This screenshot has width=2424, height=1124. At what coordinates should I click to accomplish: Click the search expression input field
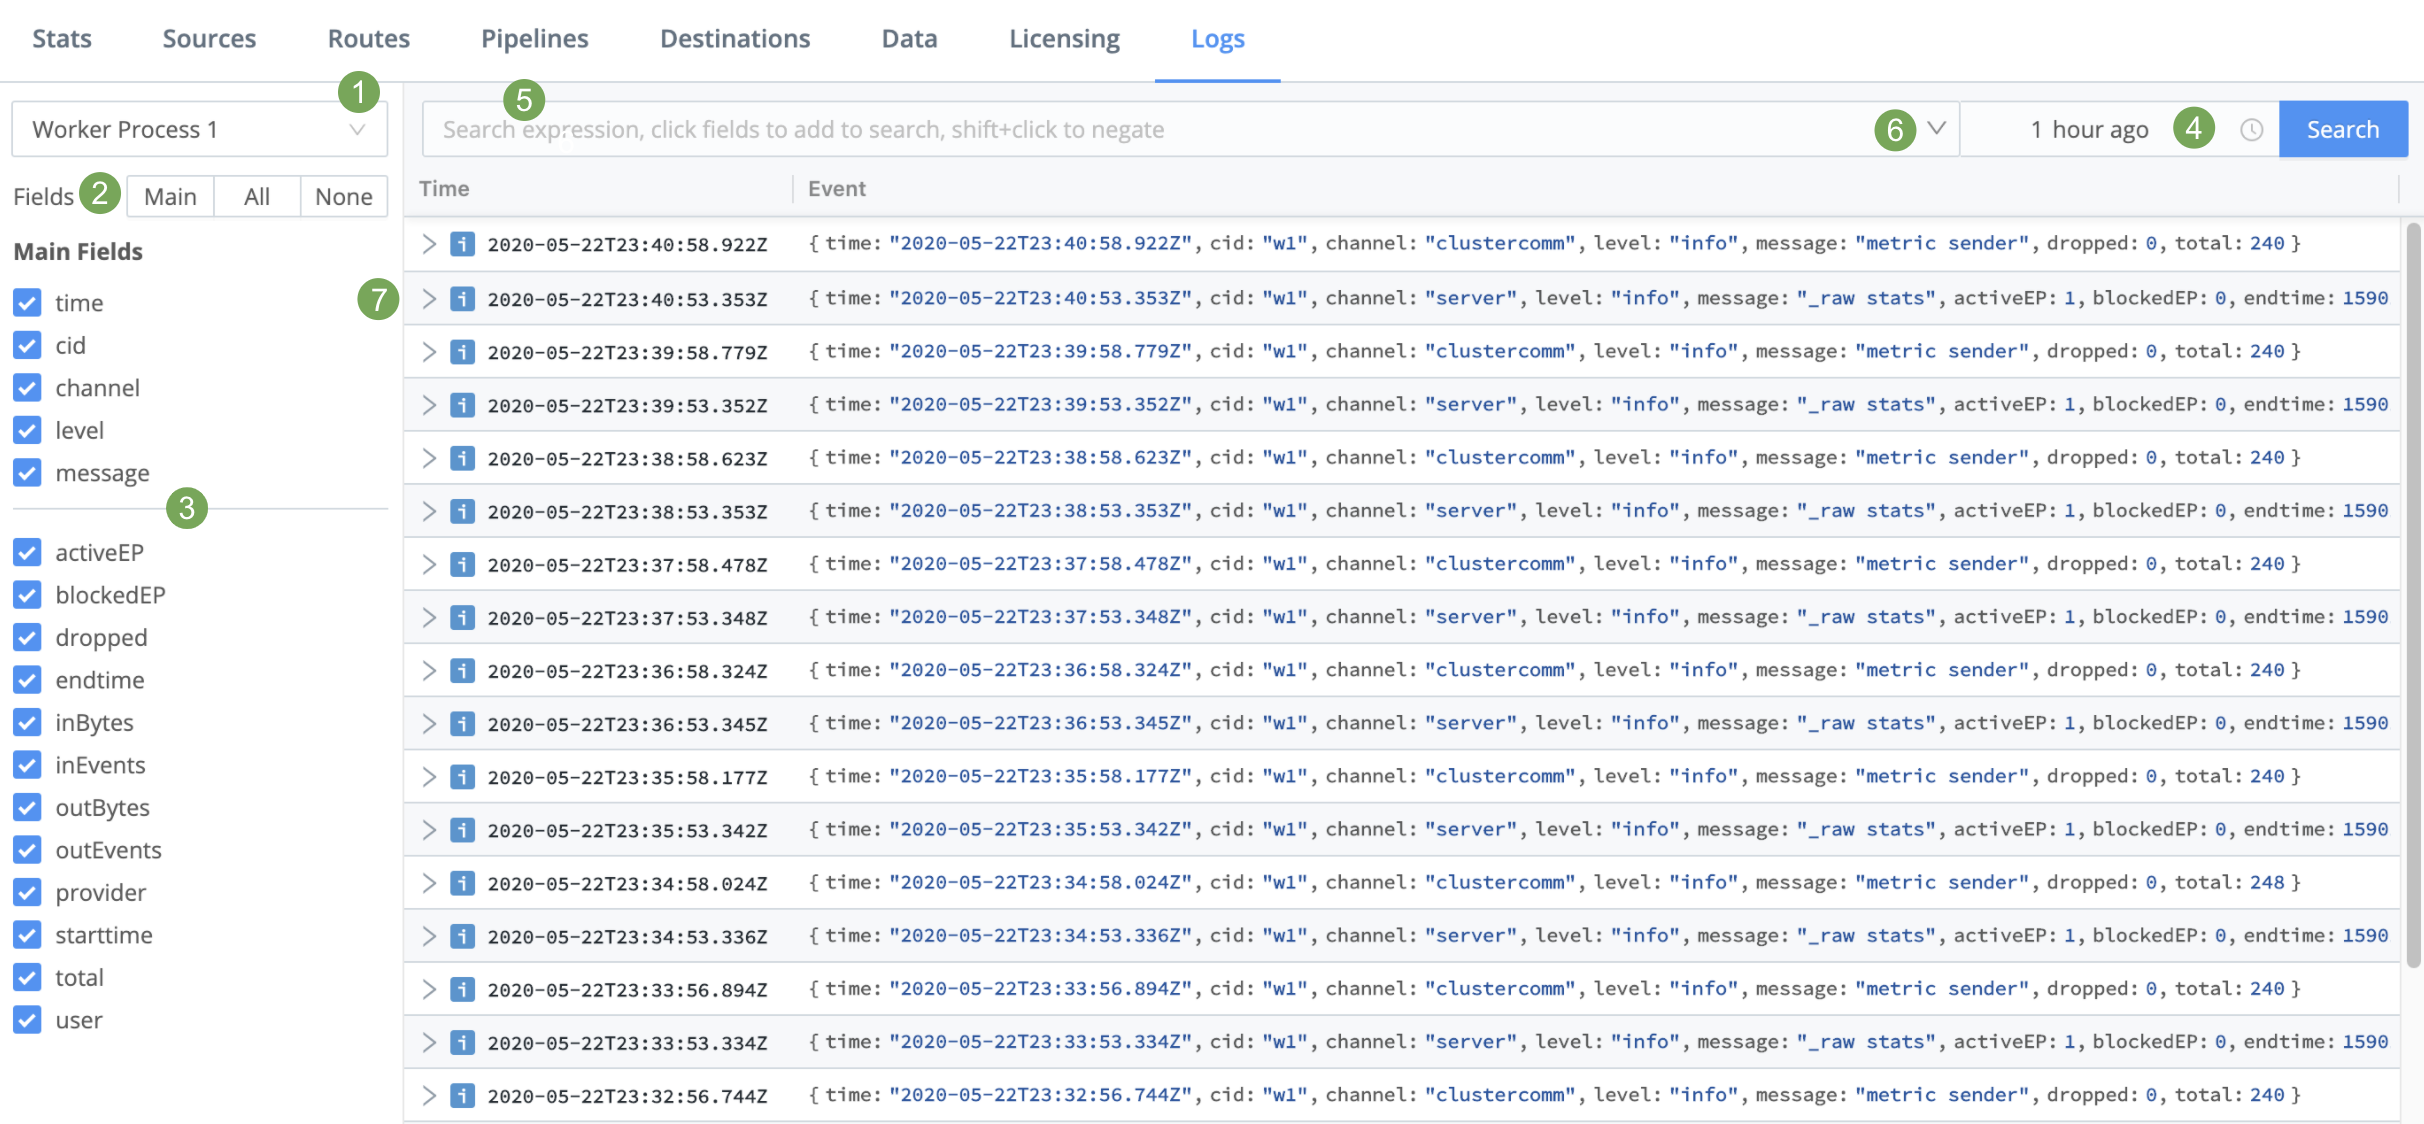pos(1100,129)
